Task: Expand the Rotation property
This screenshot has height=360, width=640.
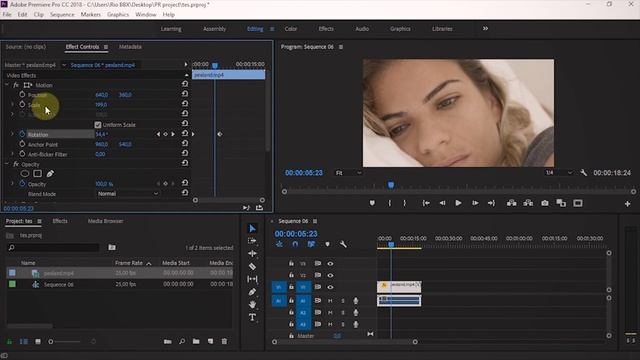Action: (x=12, y=134)
